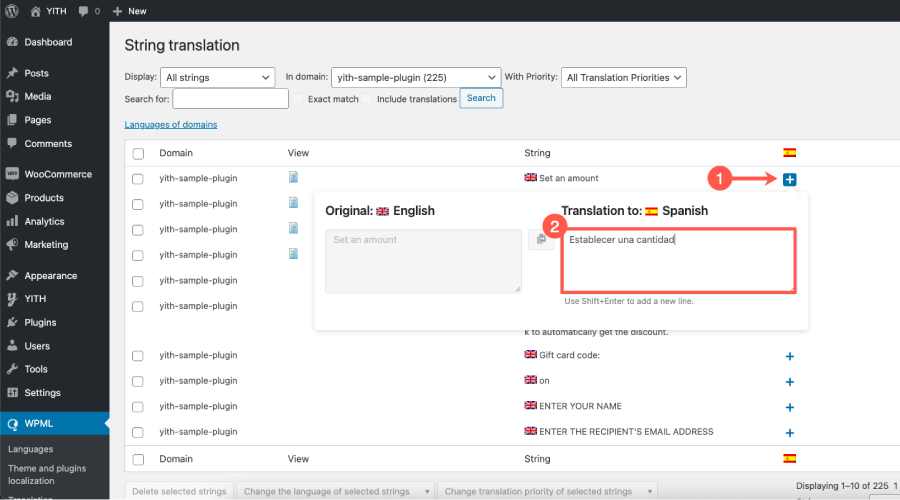Open the Display 'All strings' dropdown

pos(217,77)
